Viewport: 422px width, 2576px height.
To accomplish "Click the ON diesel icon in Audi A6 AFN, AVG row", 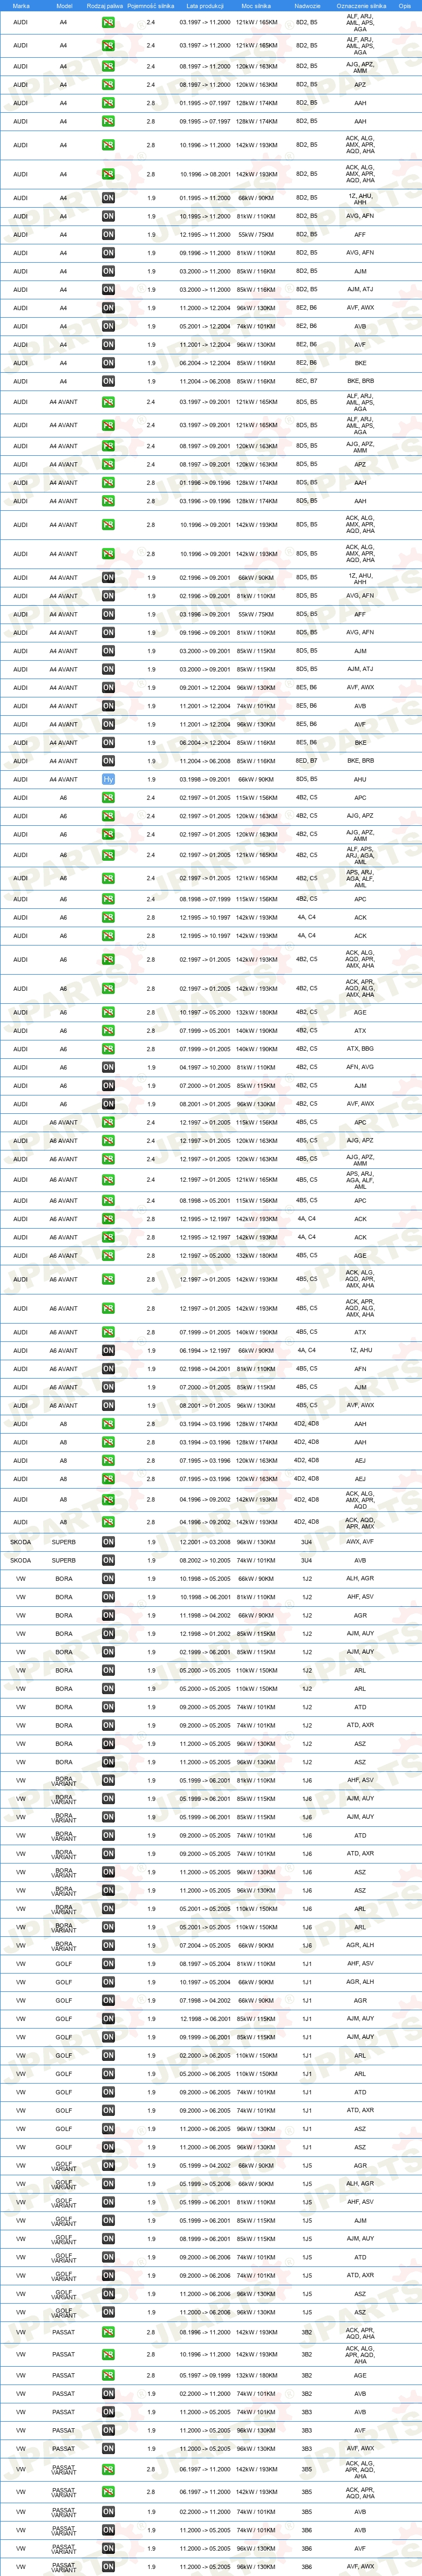I will (x=108, y=1067).
